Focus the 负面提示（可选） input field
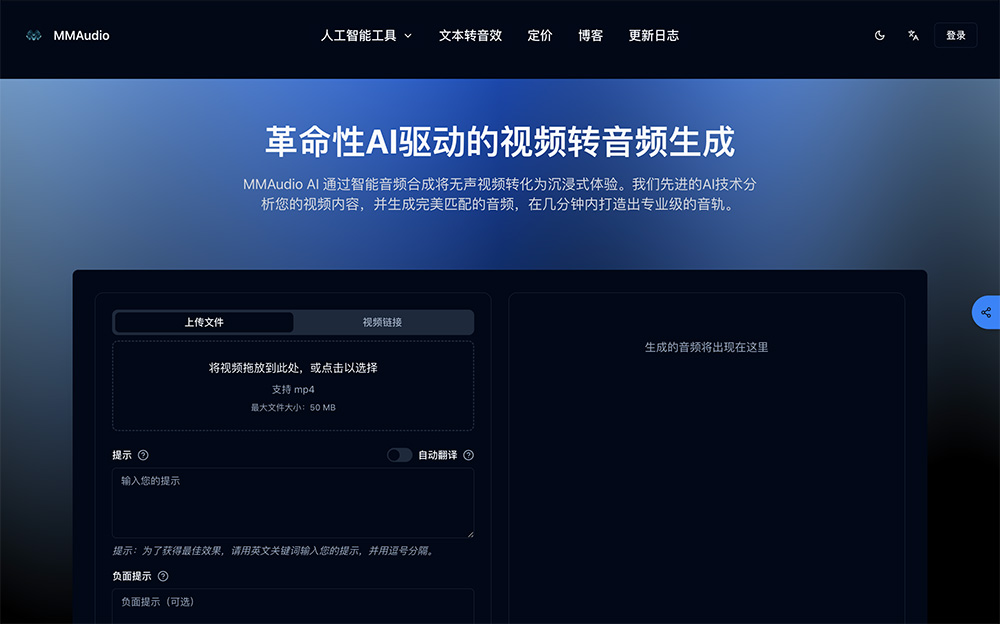Screen dimensions: 1000x624 pos(293,606)
